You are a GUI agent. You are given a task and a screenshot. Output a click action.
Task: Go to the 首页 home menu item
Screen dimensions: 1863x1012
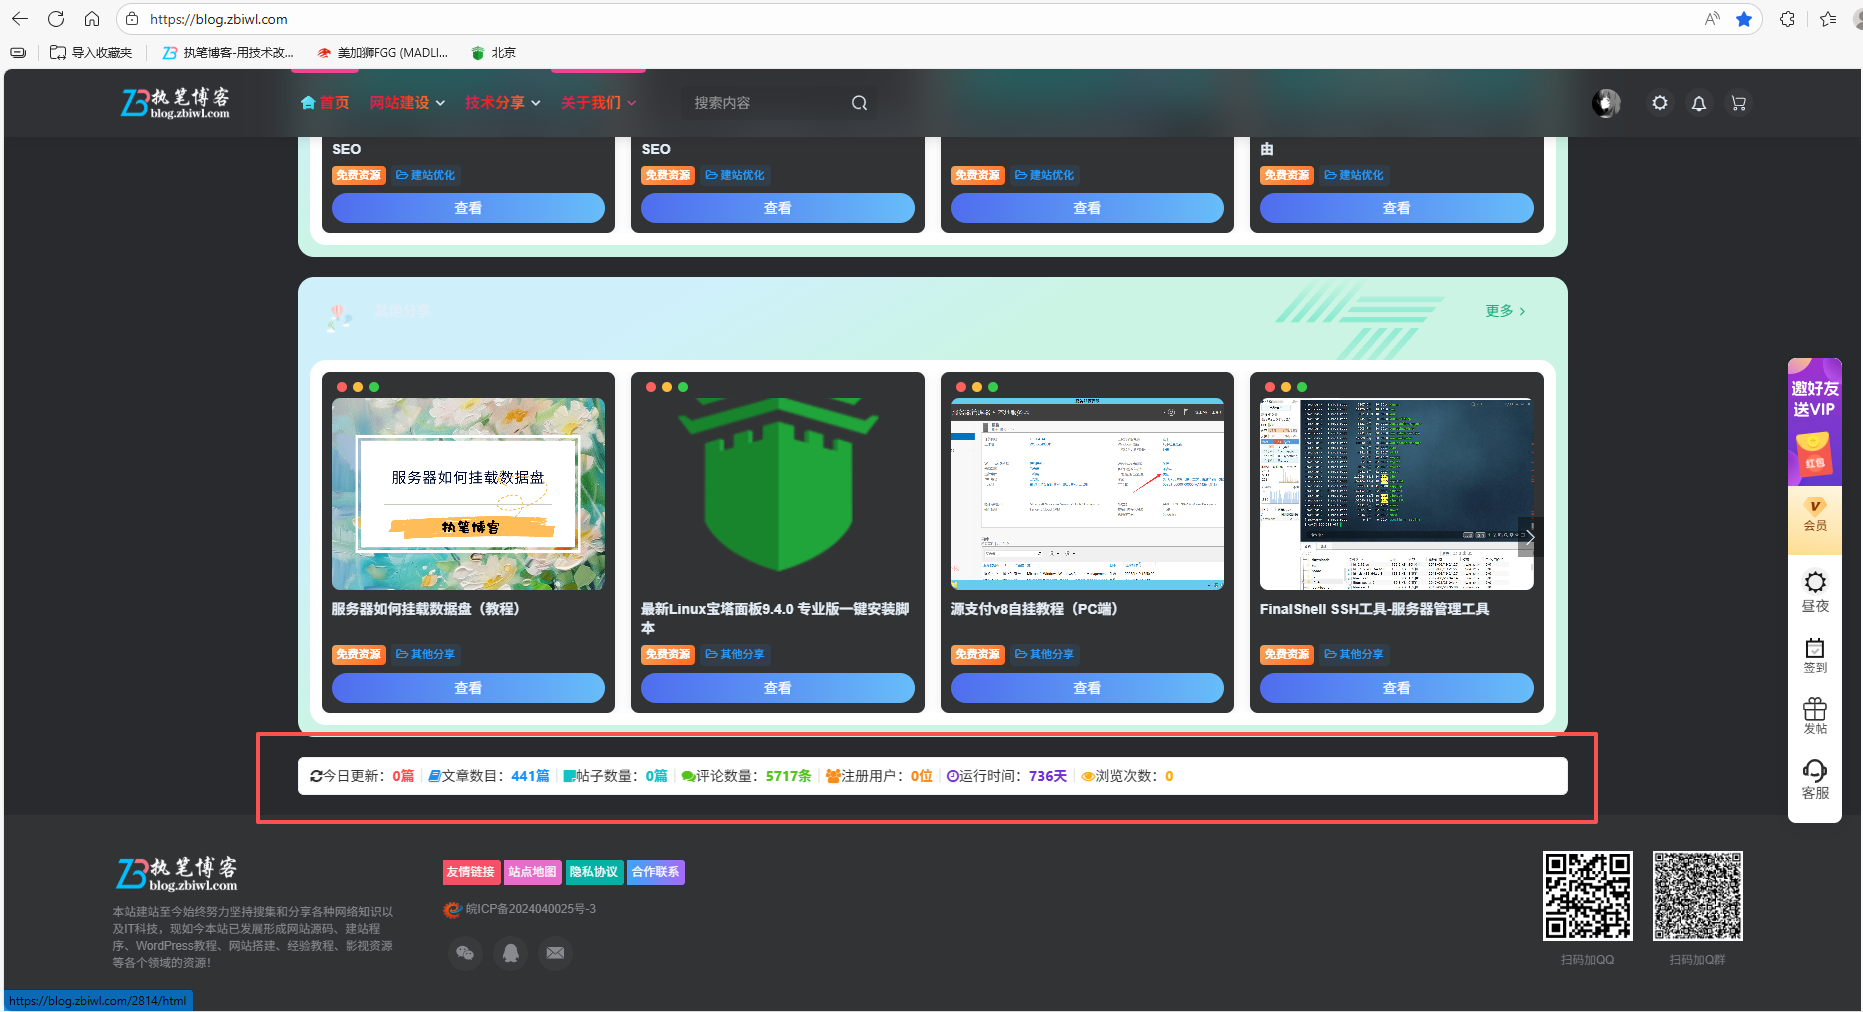click(325, 103)
